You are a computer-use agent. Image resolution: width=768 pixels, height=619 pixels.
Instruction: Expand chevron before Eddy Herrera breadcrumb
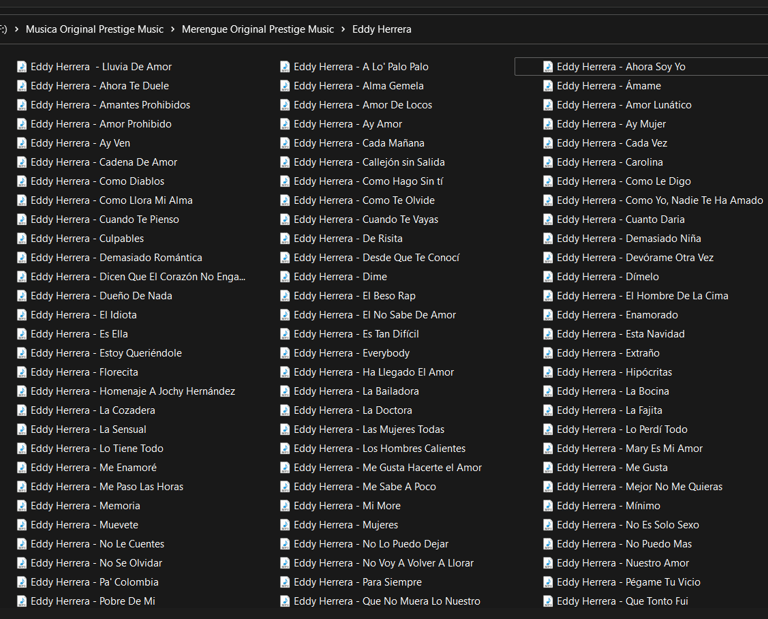coord(343,29)
